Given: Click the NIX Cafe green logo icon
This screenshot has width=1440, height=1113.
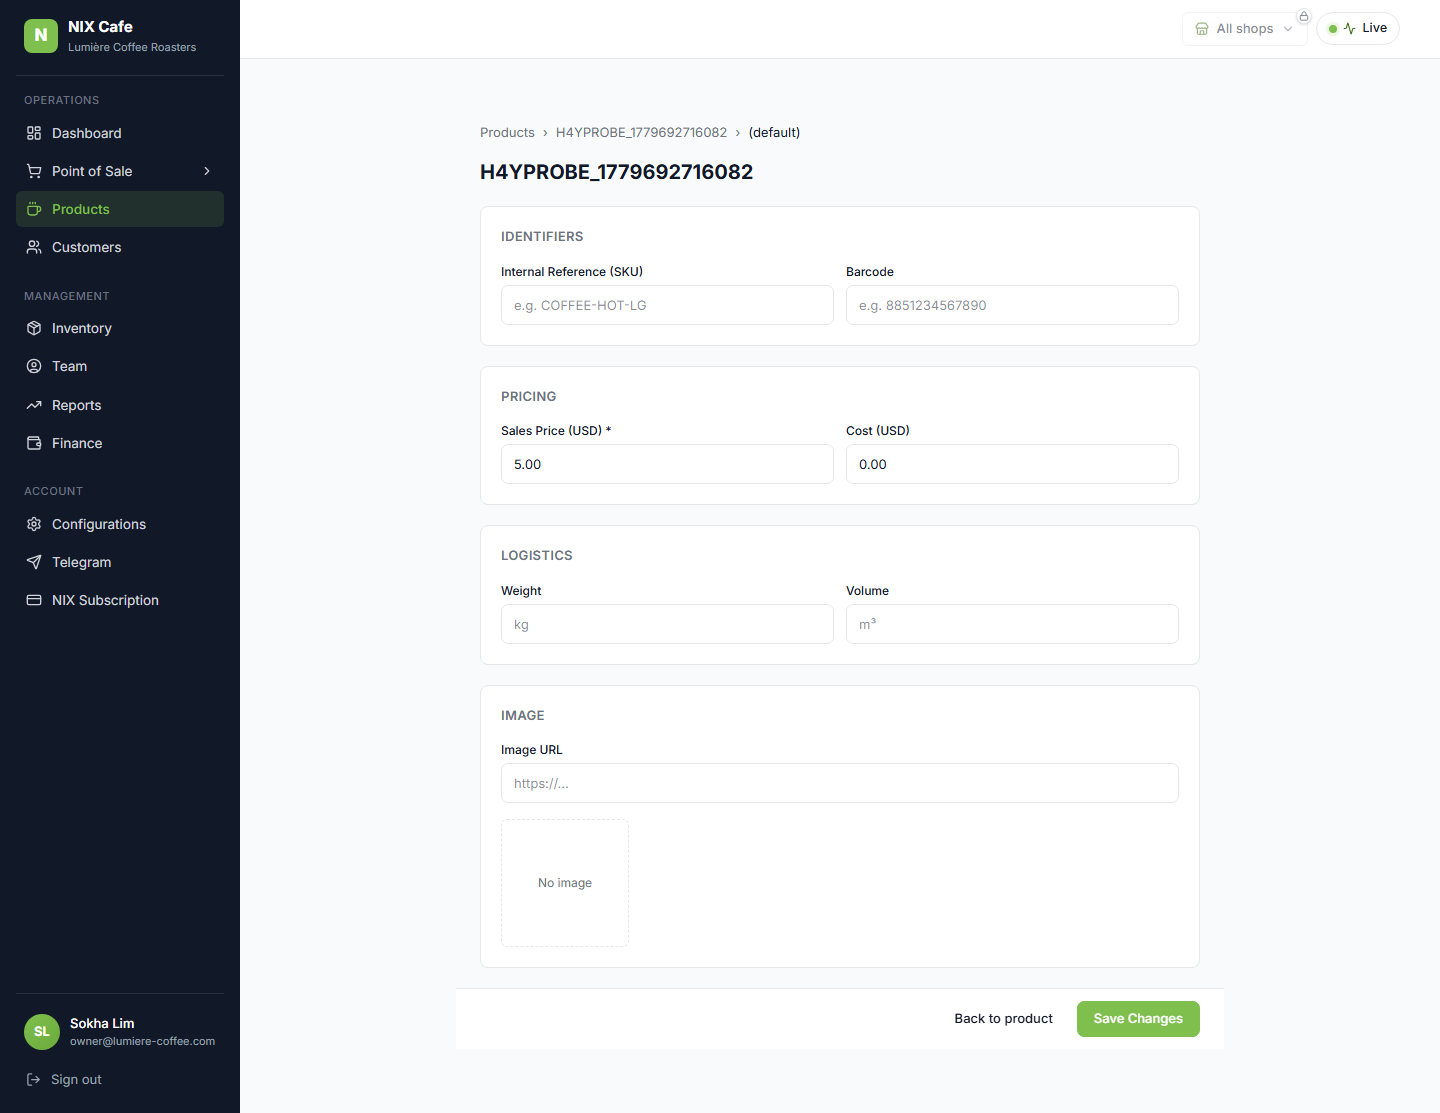Looking at the screenshot, I should 41,35.
